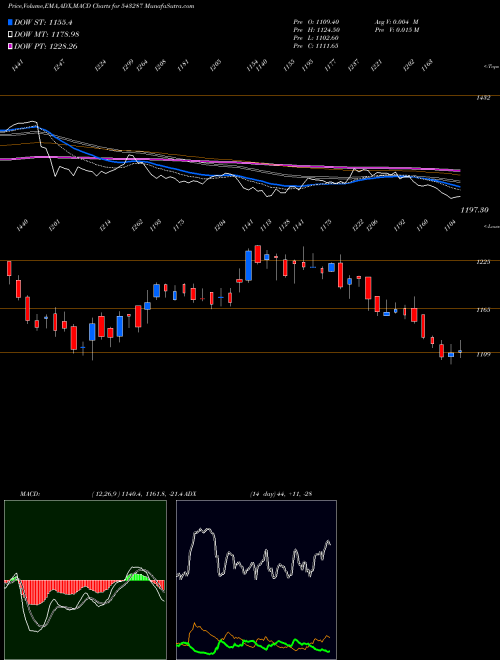
Task: Click the 1441 top value at far left
Action: (17, 66)
